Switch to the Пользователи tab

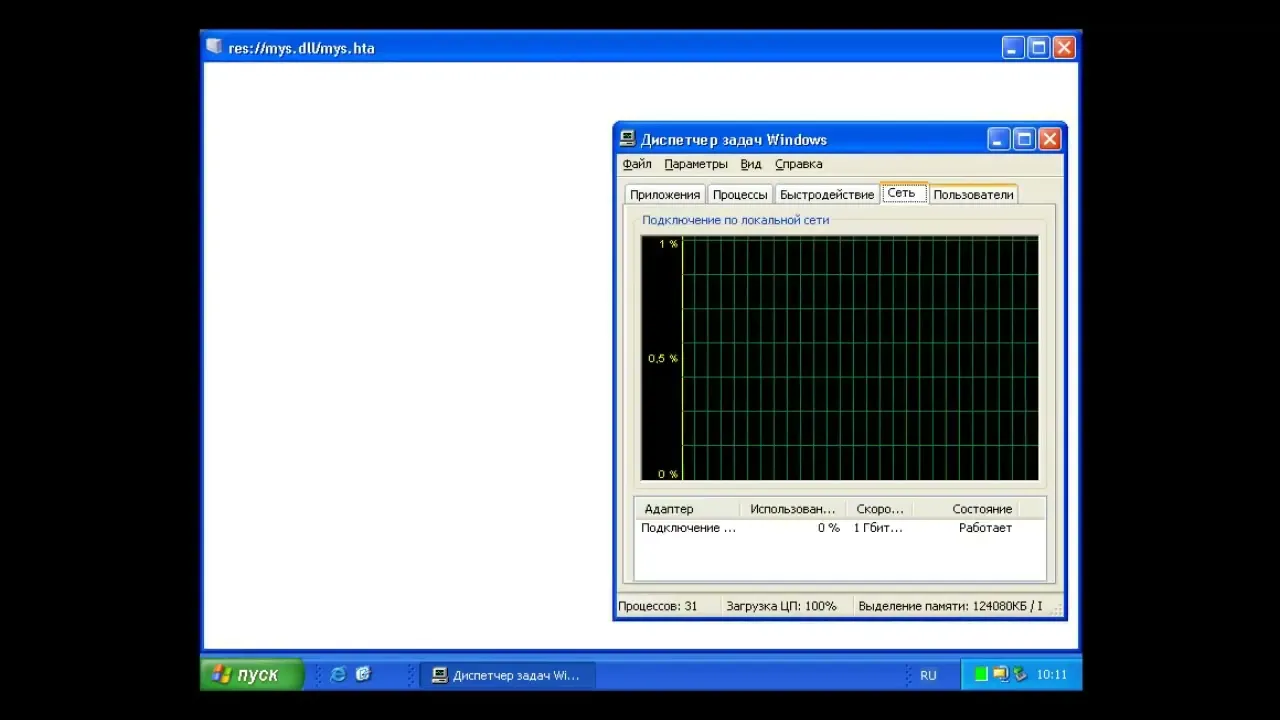pos(973,195)
